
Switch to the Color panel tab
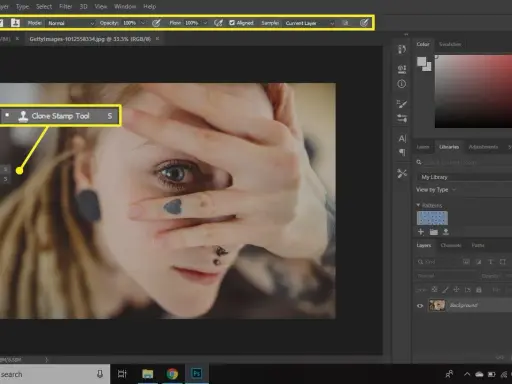[x=423, y=44]
